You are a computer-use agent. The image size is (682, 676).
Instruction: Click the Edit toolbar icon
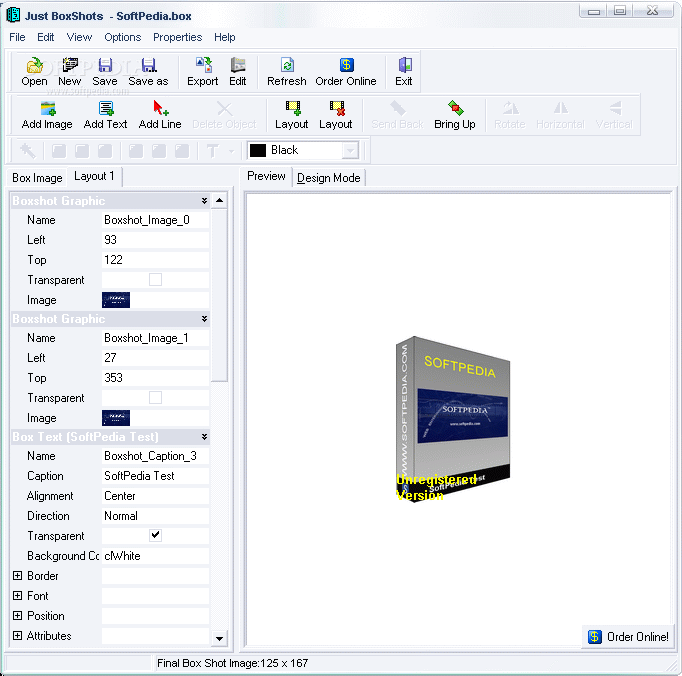(238, 72)
